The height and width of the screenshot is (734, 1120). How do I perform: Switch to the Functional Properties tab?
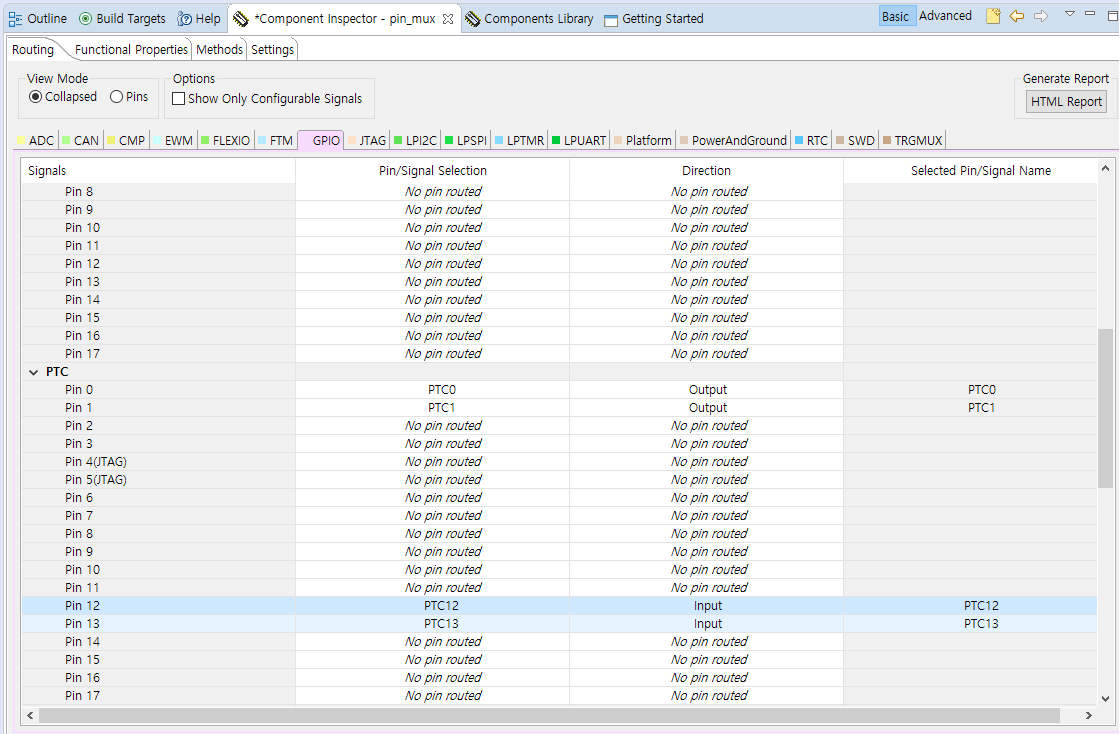click(x=132, y=49)
